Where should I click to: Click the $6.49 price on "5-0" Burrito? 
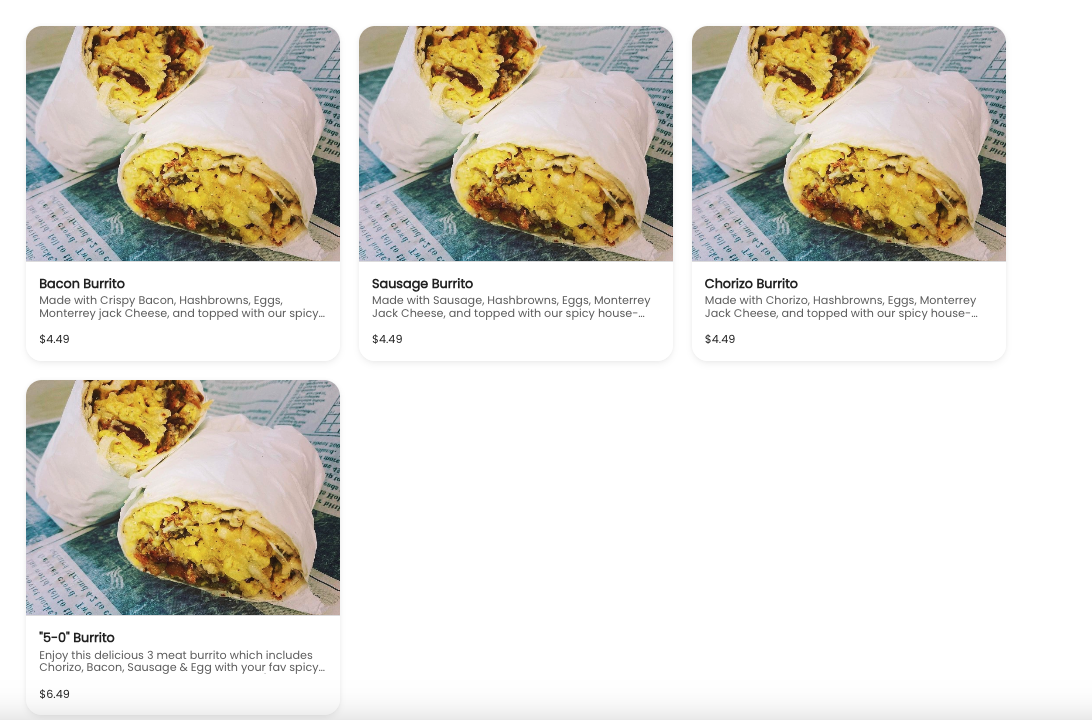[x=54, y=694]
